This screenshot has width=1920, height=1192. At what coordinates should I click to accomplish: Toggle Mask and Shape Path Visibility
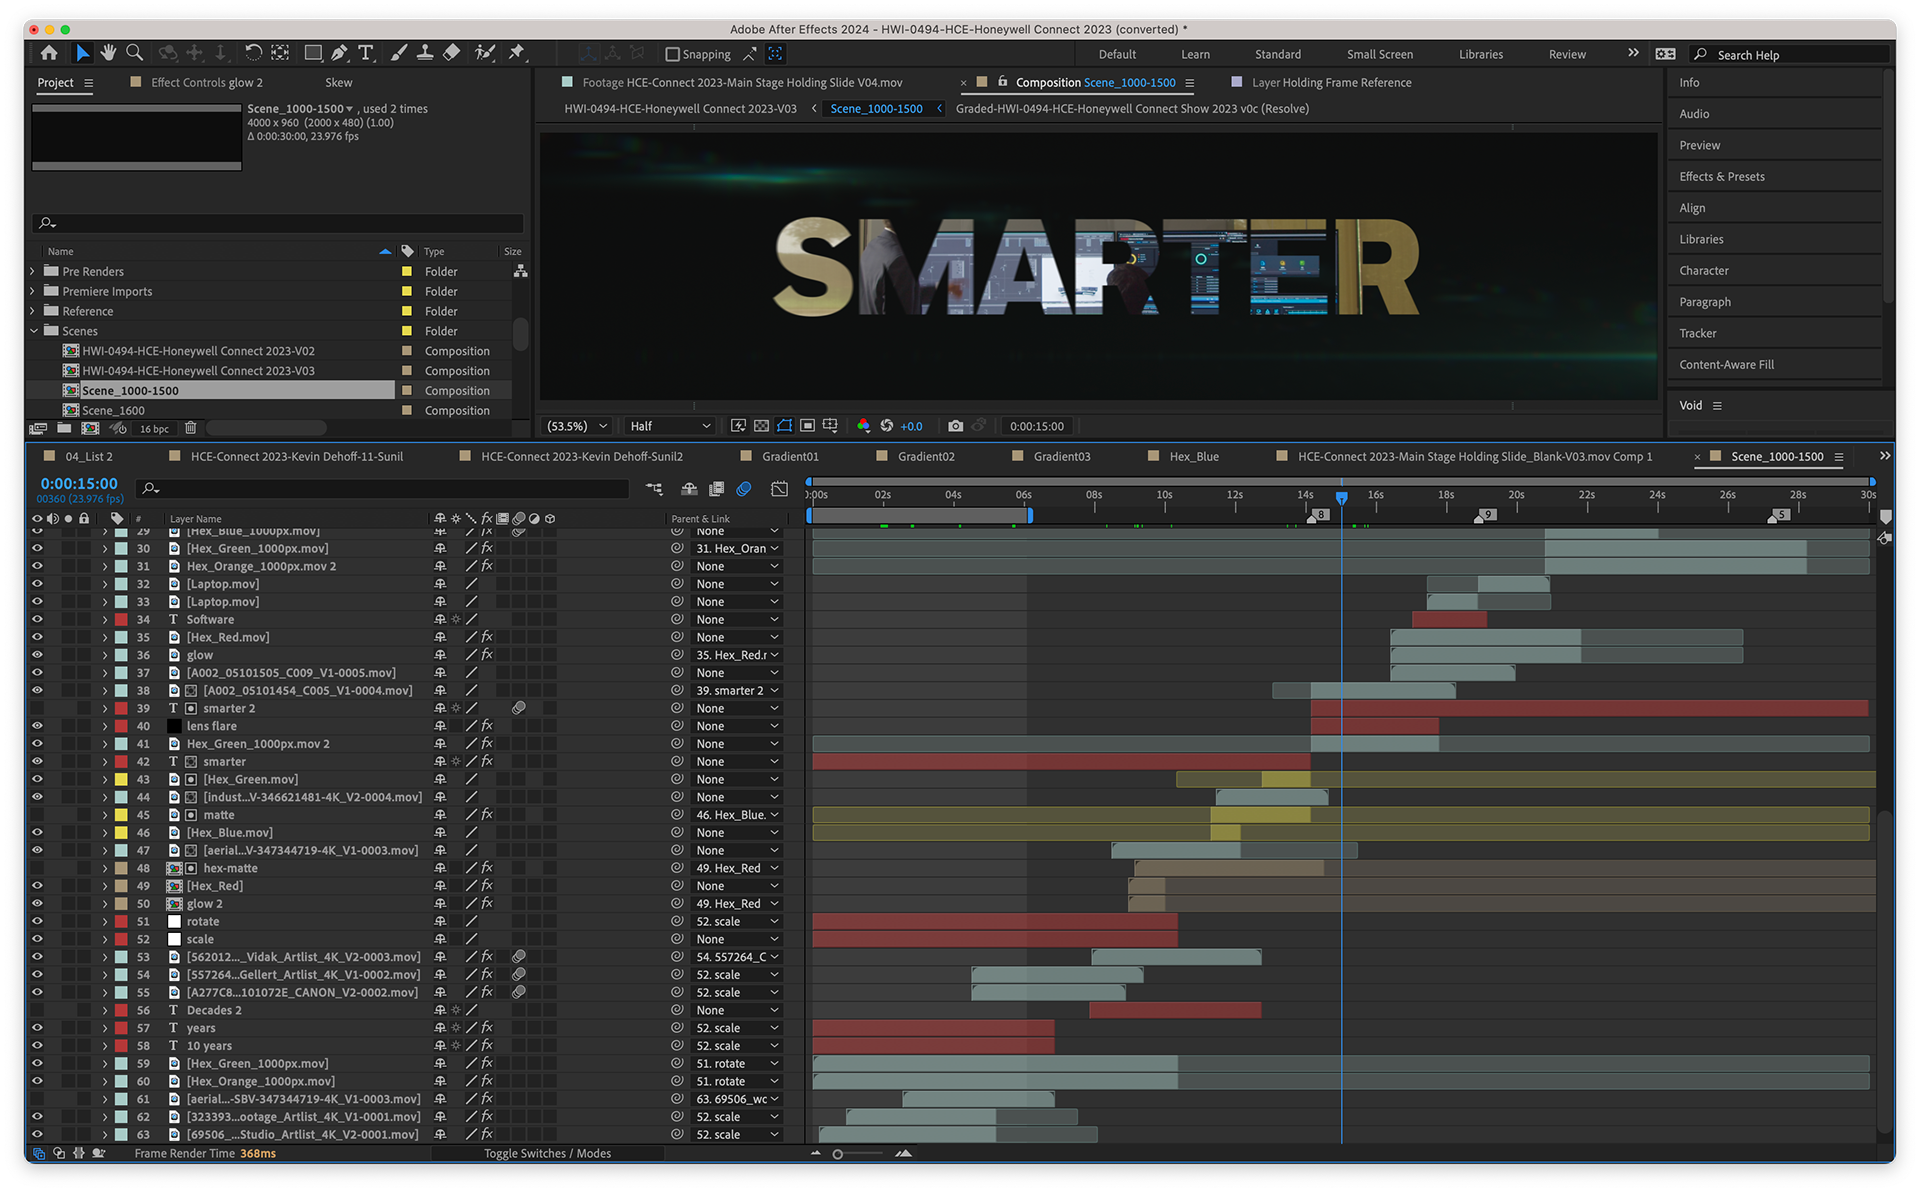click(785, 426)
